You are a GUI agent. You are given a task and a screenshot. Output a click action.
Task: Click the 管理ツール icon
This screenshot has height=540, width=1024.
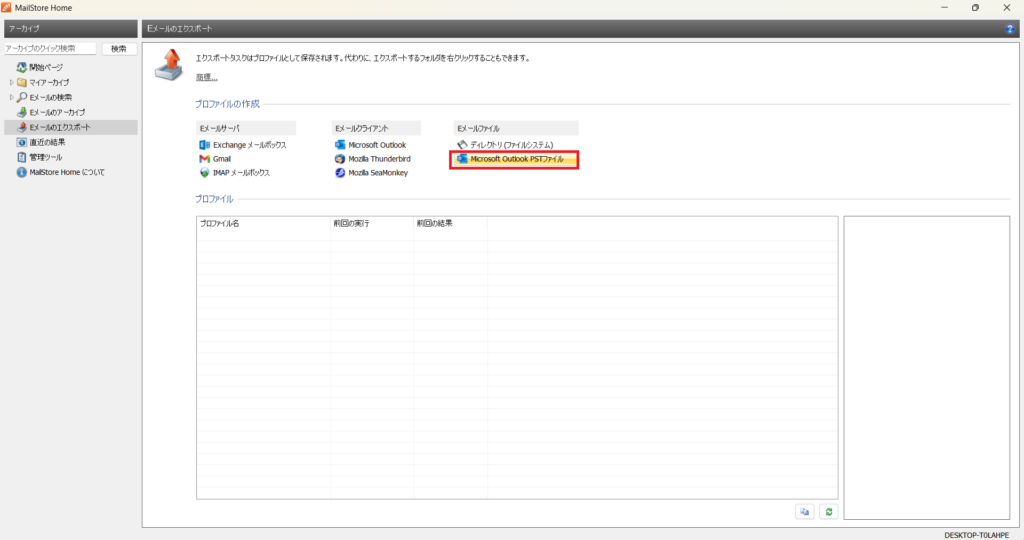[x=22, y=157]
